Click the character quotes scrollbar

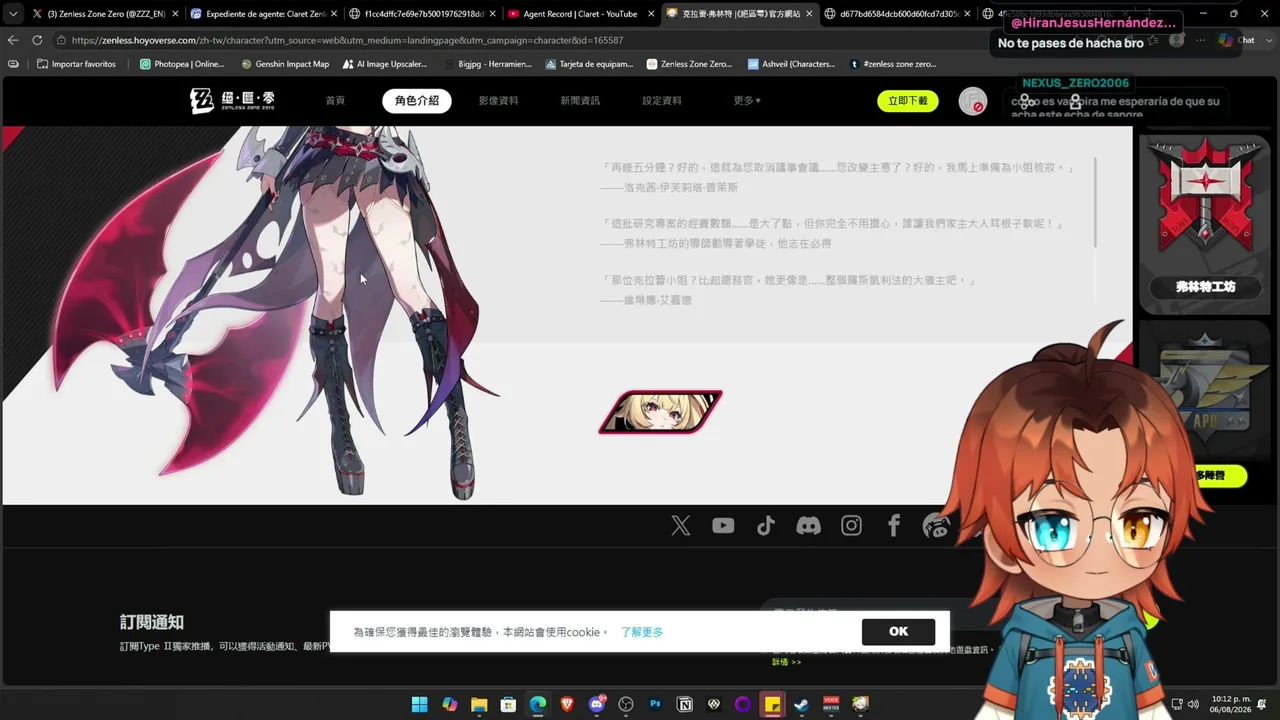pos(1096,202)
